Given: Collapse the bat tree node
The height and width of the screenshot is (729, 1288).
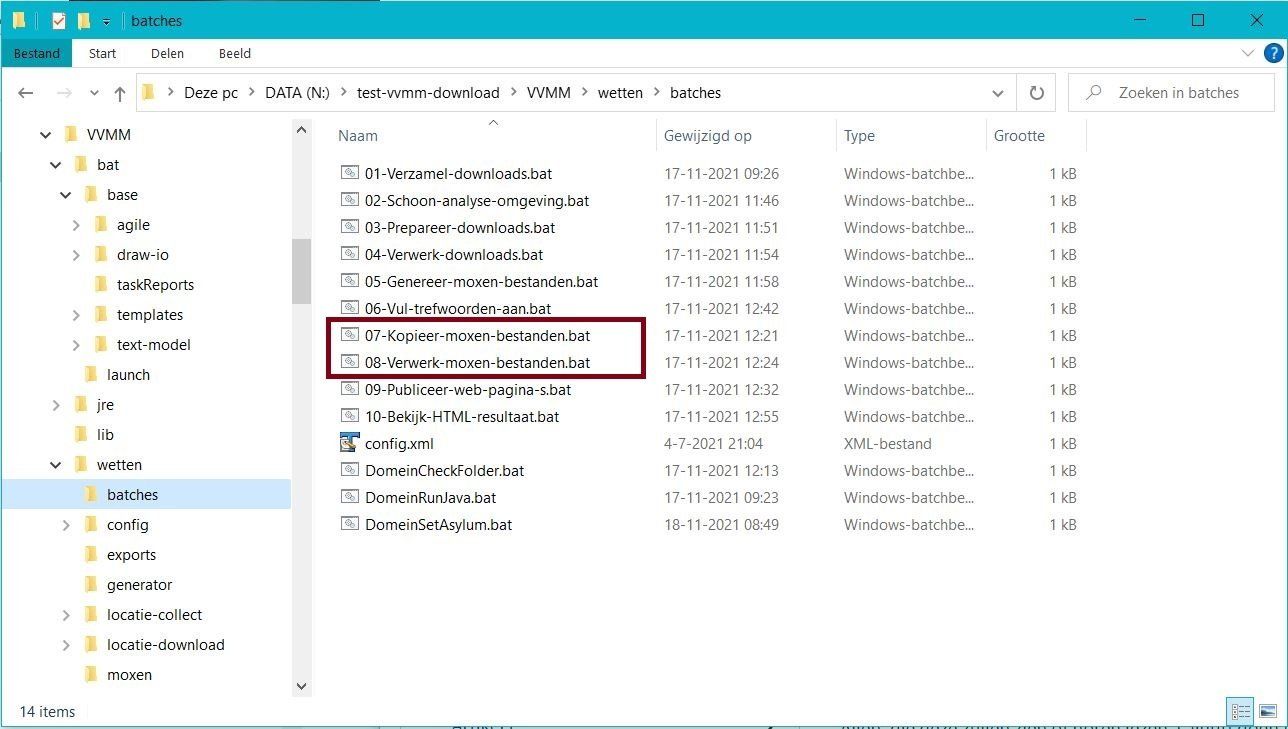Looking at the screenshot, I should point(55,165).
